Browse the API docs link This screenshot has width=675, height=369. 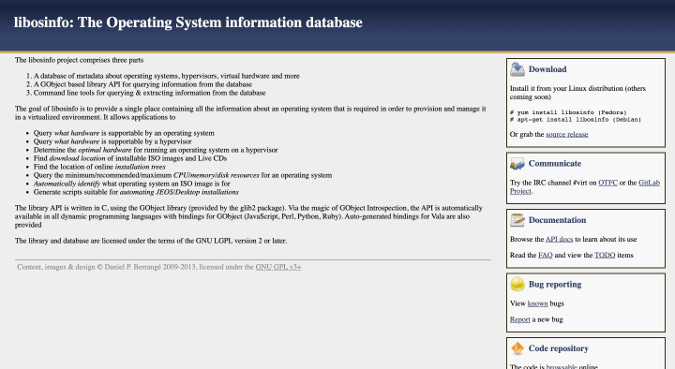coord(559,239)
